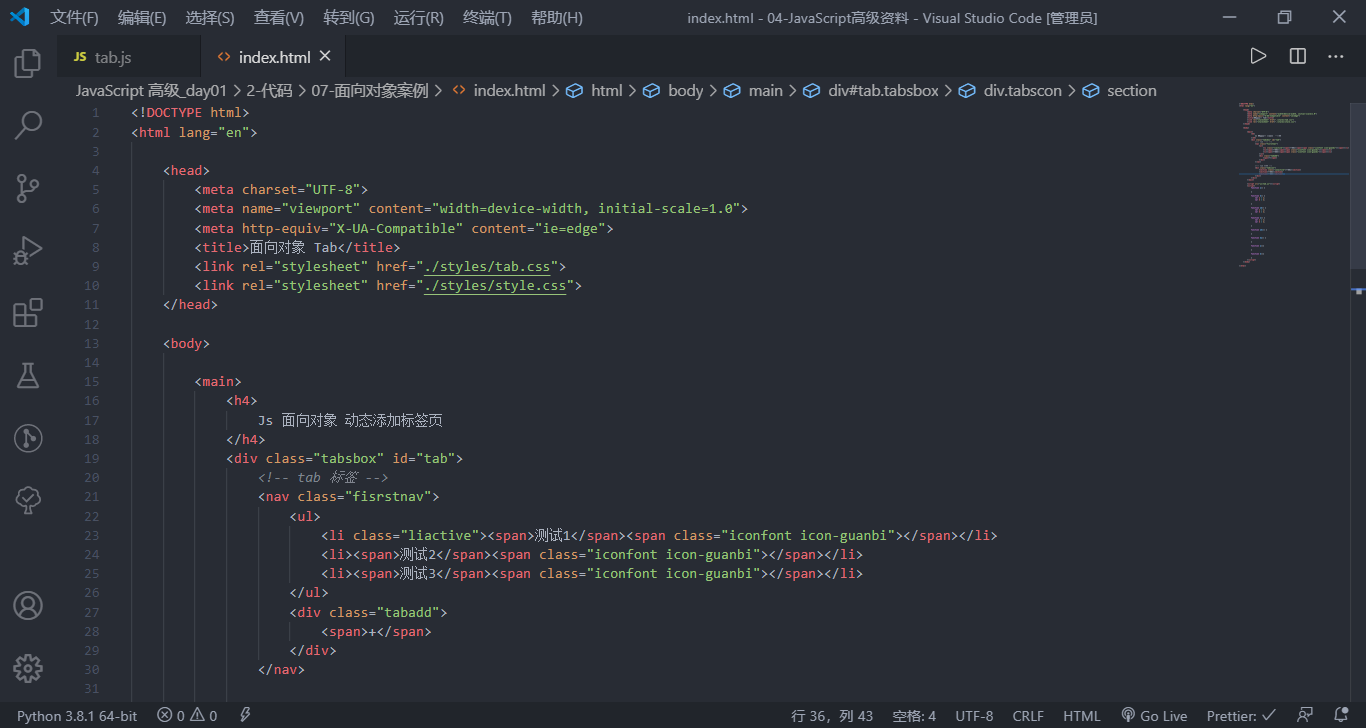Image resolution: width=1366 pixels, height=728 pixels.
Task: Open the editor more actions menu
Action: [1336, 56]
